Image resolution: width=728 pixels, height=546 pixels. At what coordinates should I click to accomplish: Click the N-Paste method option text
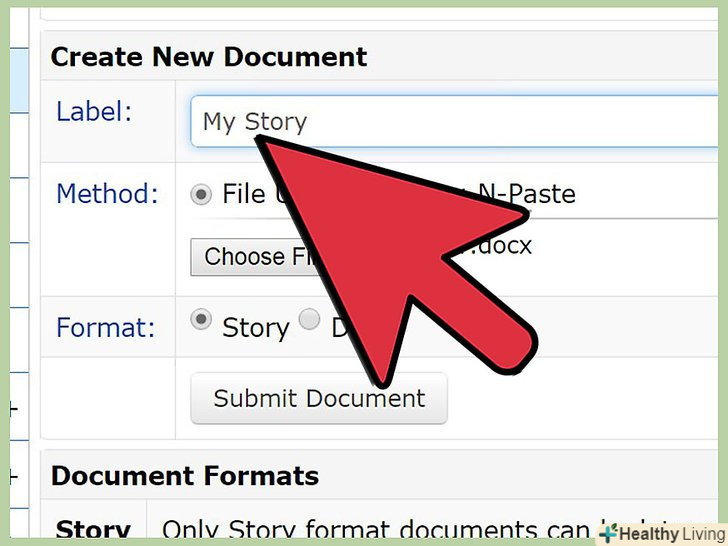532,193
